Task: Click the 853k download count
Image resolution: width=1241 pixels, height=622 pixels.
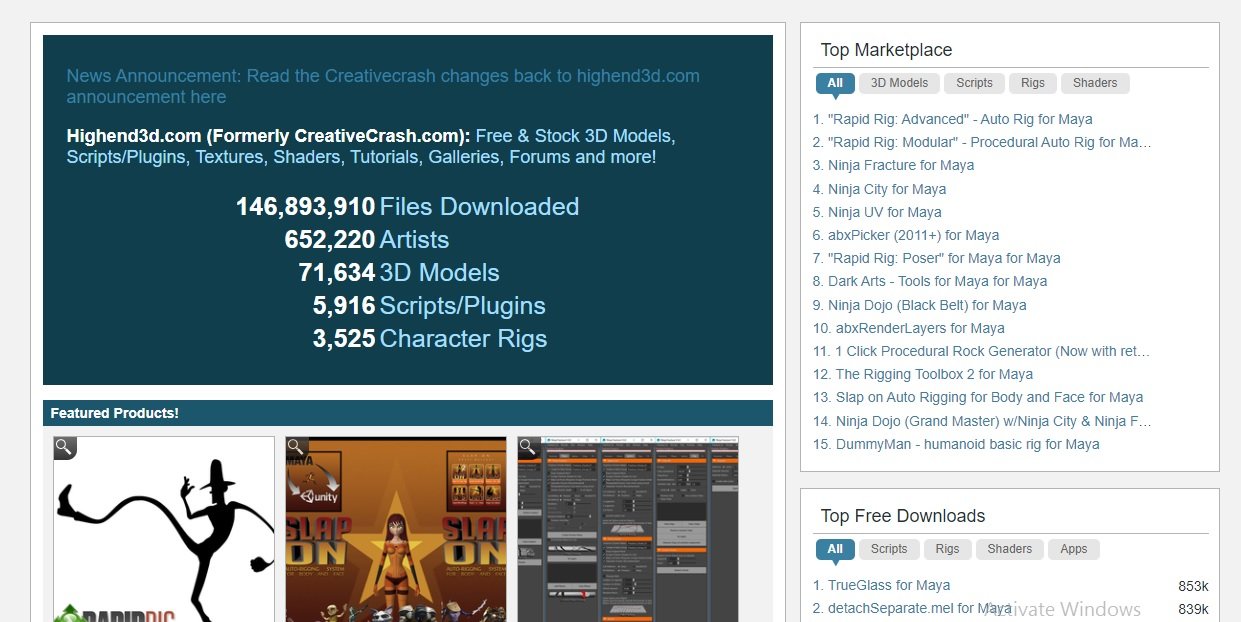Action: [1193, 586]
